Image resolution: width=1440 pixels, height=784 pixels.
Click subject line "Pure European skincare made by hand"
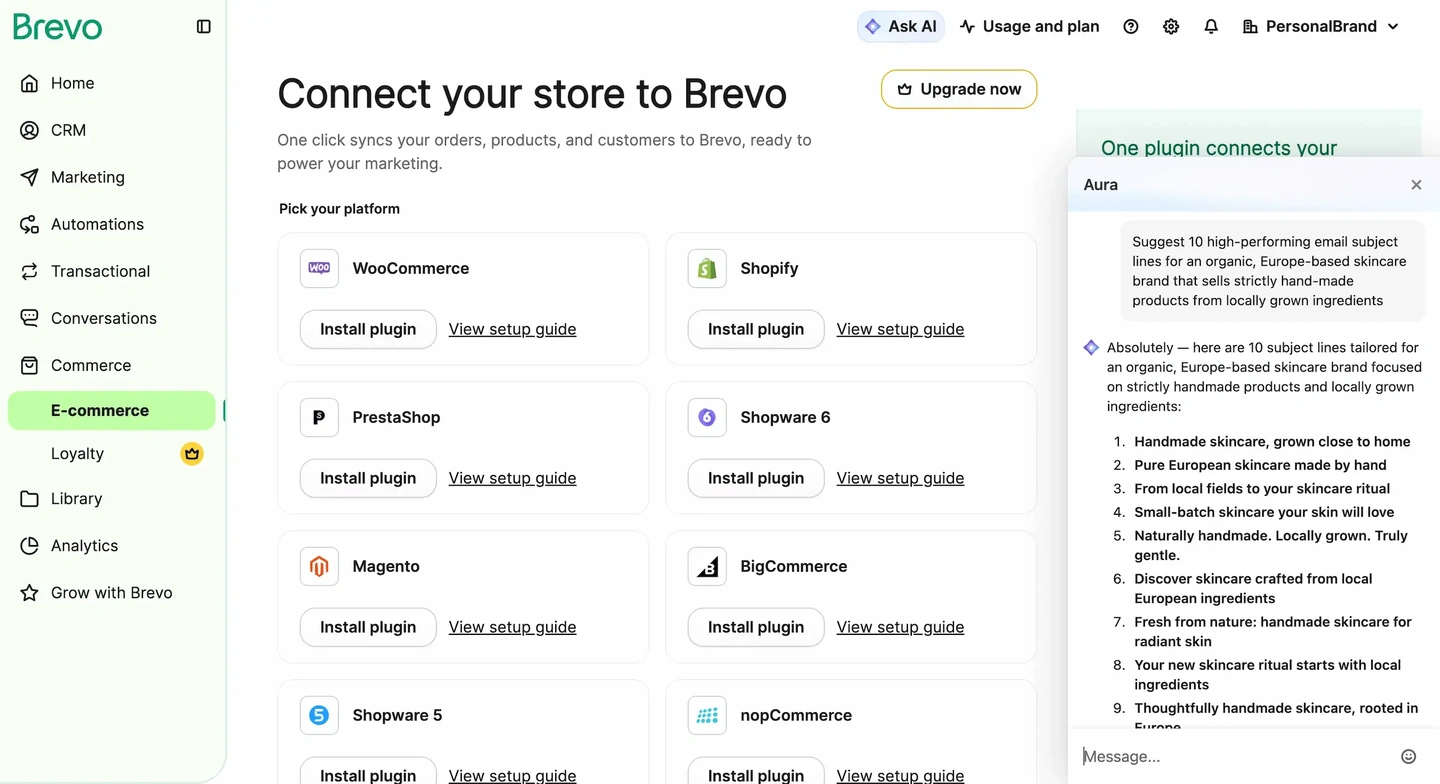(x=1260, y=465)
